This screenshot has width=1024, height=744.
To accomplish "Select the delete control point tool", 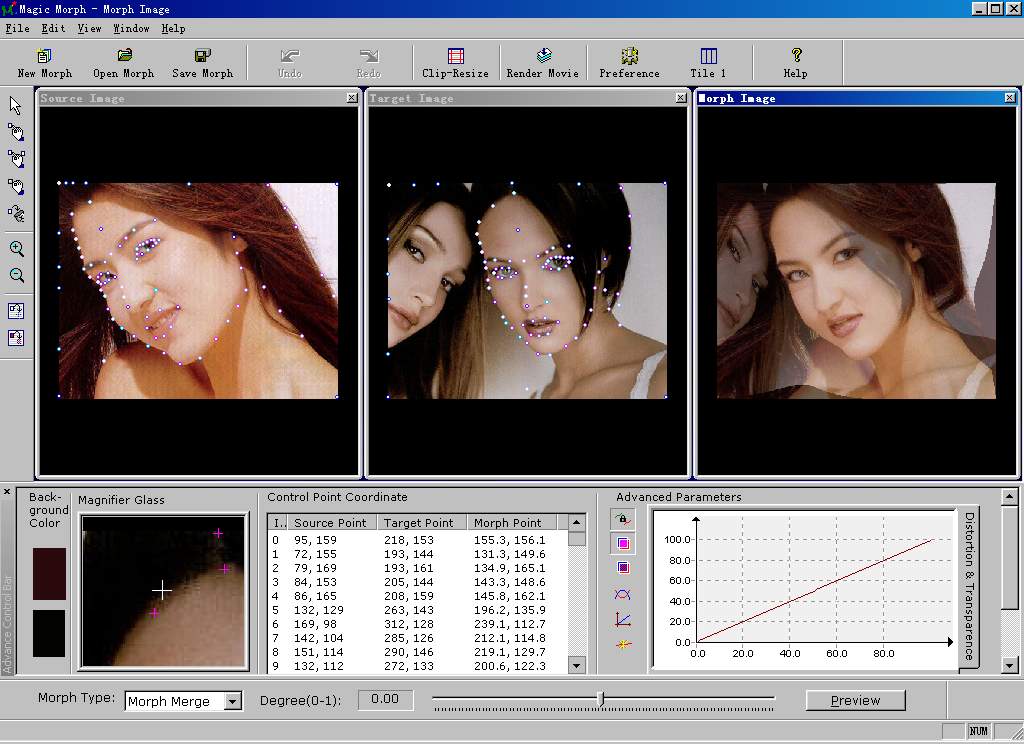I will click(x=16, y=186).
